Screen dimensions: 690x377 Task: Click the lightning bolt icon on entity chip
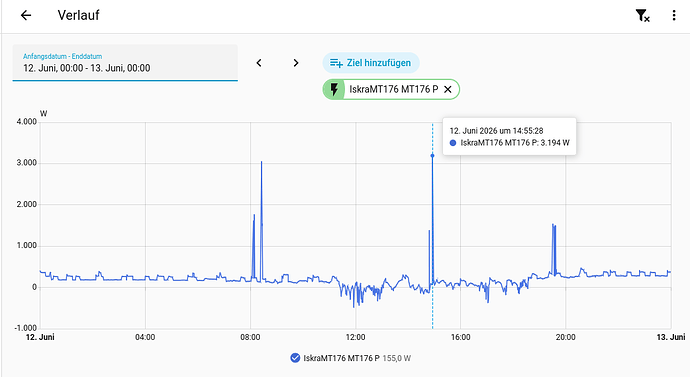tap(334, 89)
